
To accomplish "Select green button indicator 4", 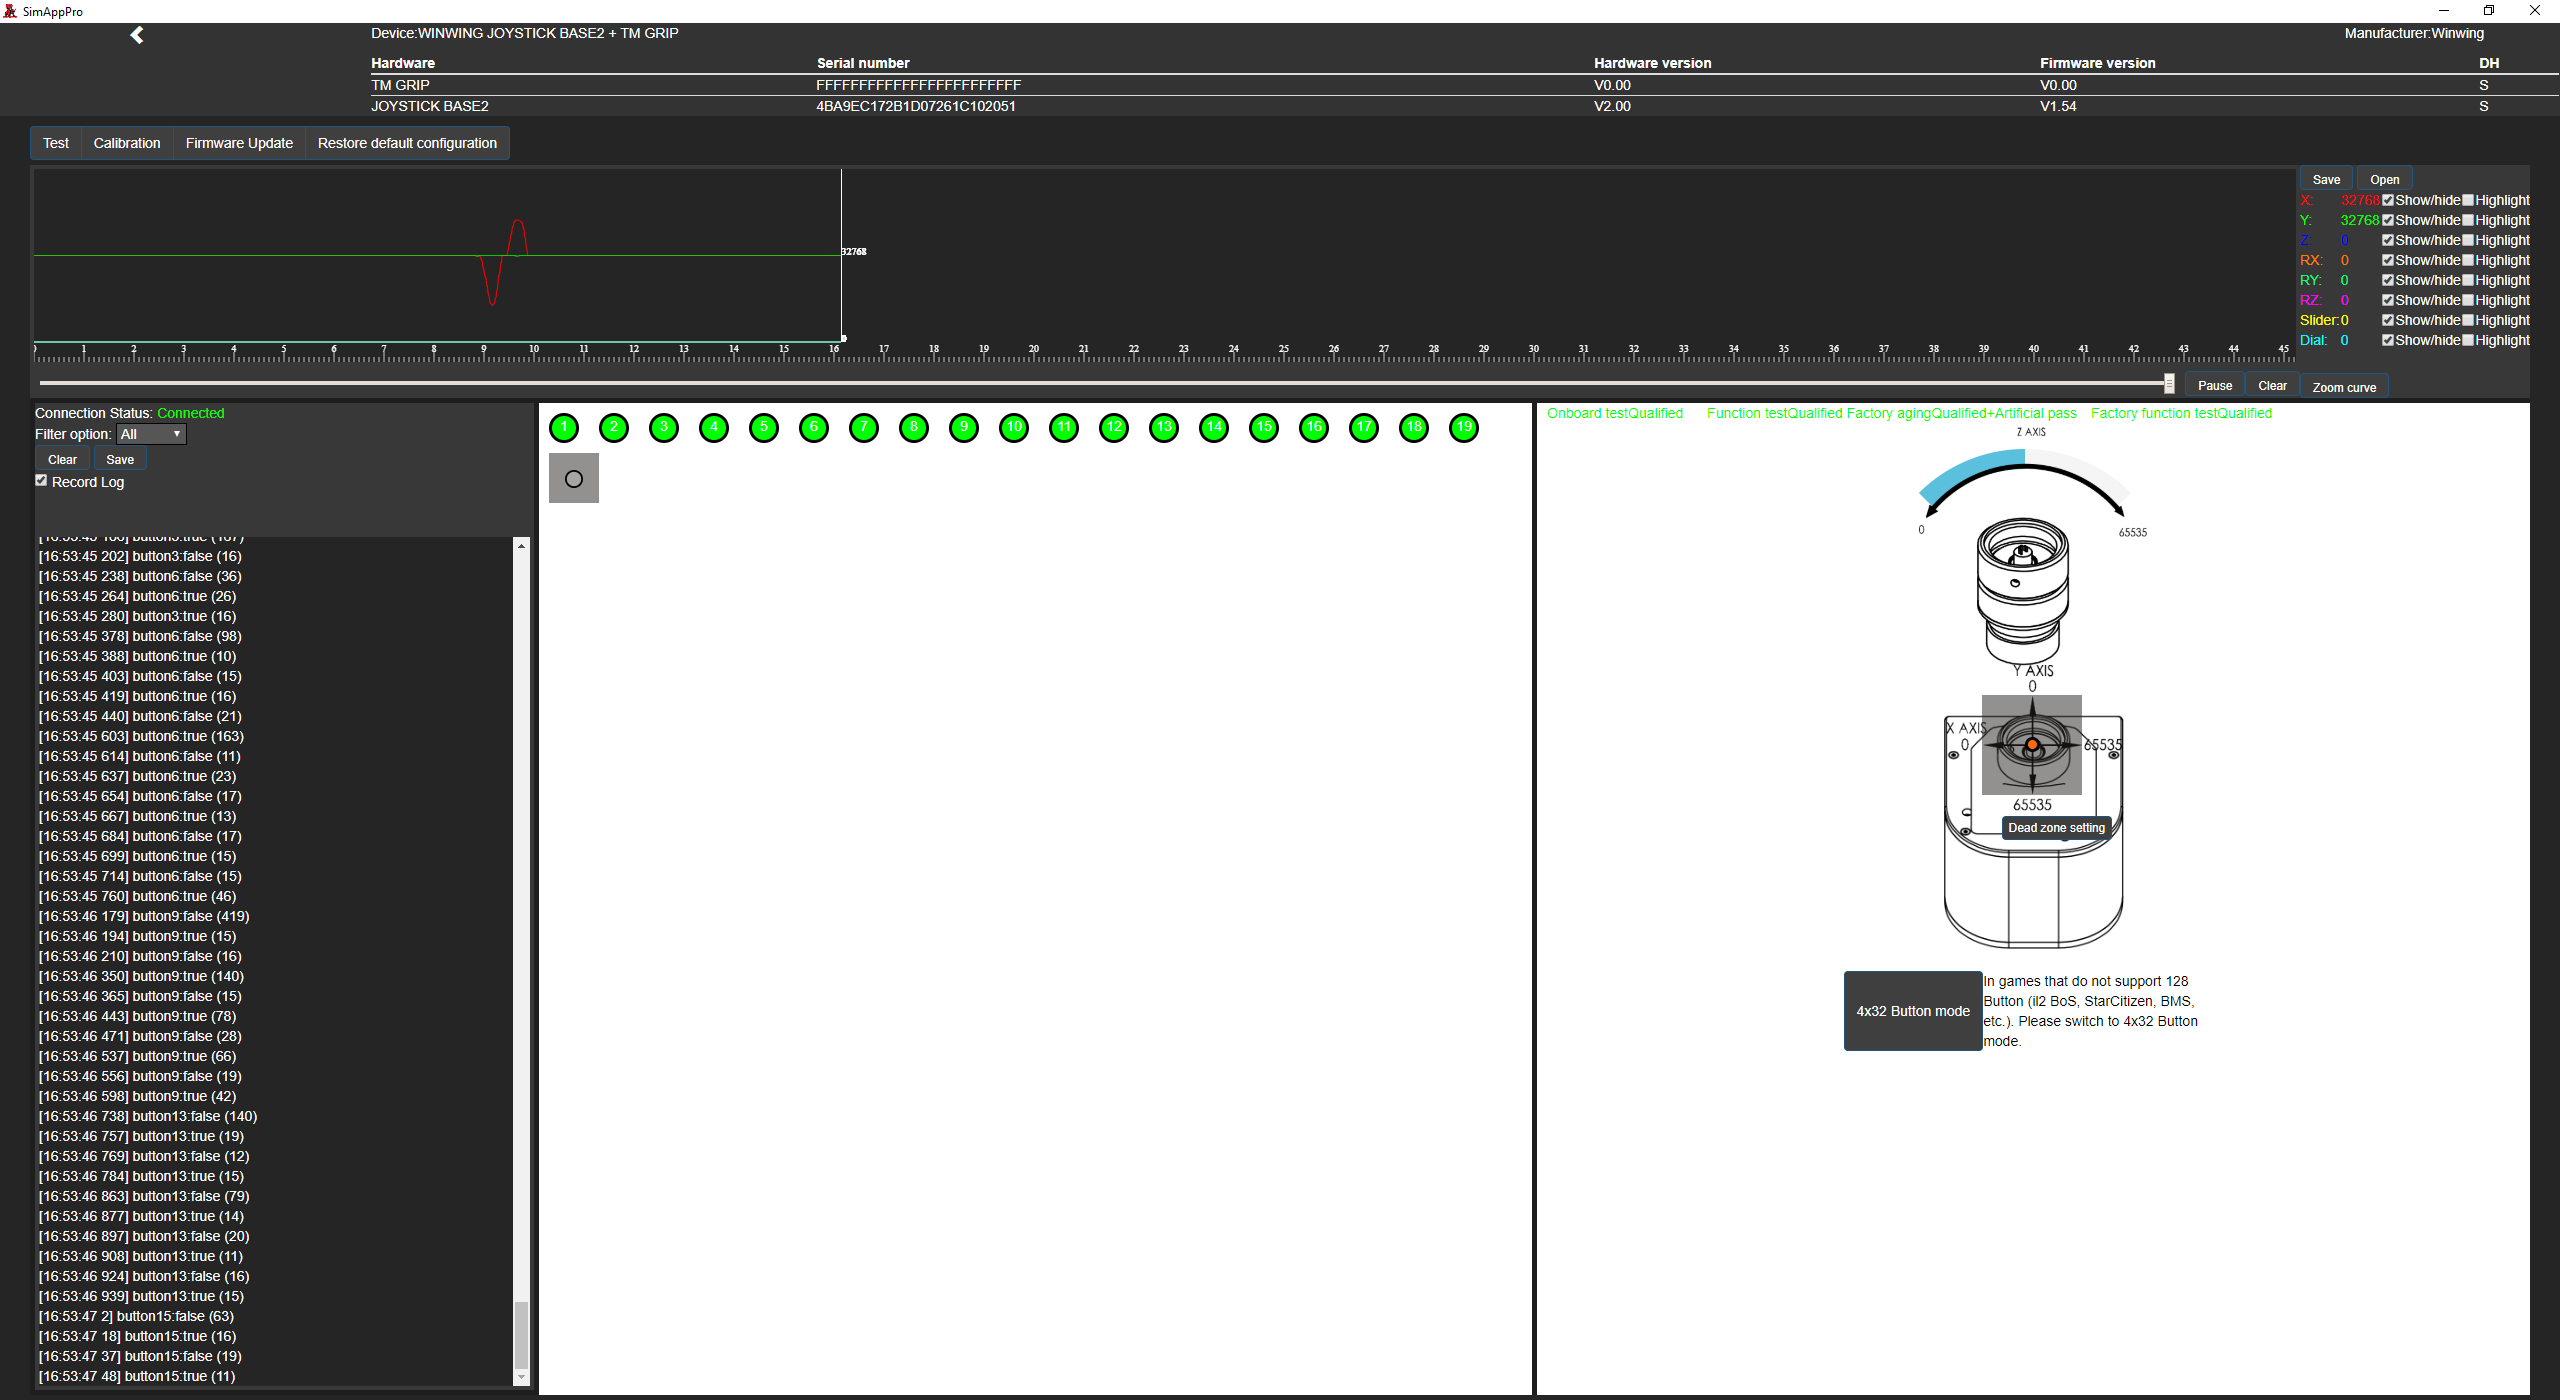I will [x=714, y=428].
